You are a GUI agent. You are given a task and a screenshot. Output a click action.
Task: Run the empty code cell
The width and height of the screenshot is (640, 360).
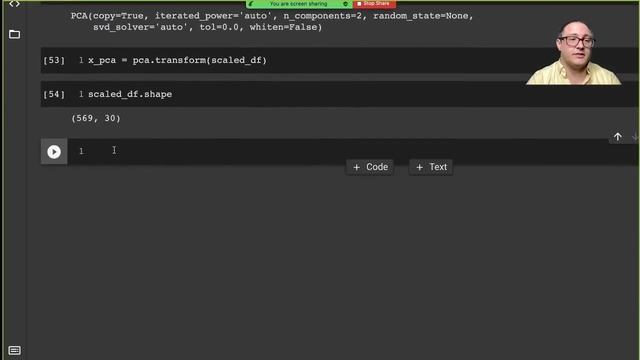(54, 151)
